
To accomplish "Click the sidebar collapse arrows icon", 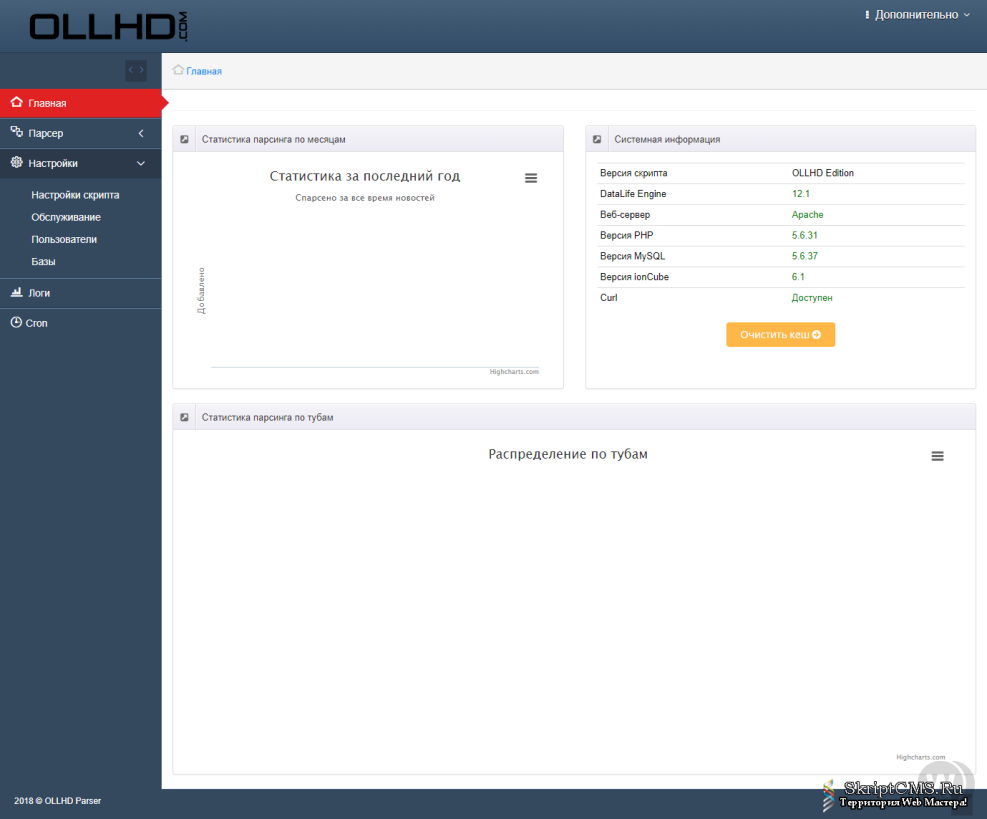I will pyautogui.click(x=136, y=70).
